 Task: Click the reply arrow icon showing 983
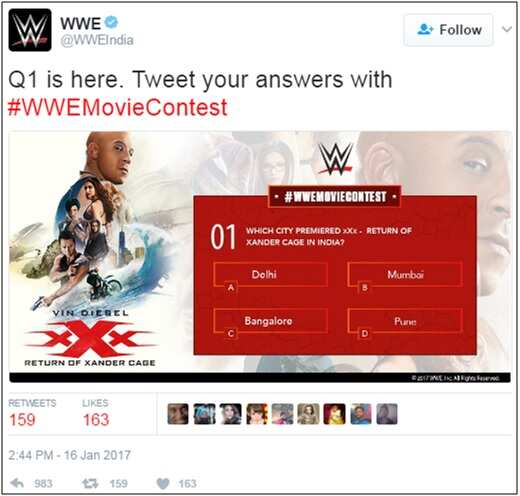pos(17,483)
